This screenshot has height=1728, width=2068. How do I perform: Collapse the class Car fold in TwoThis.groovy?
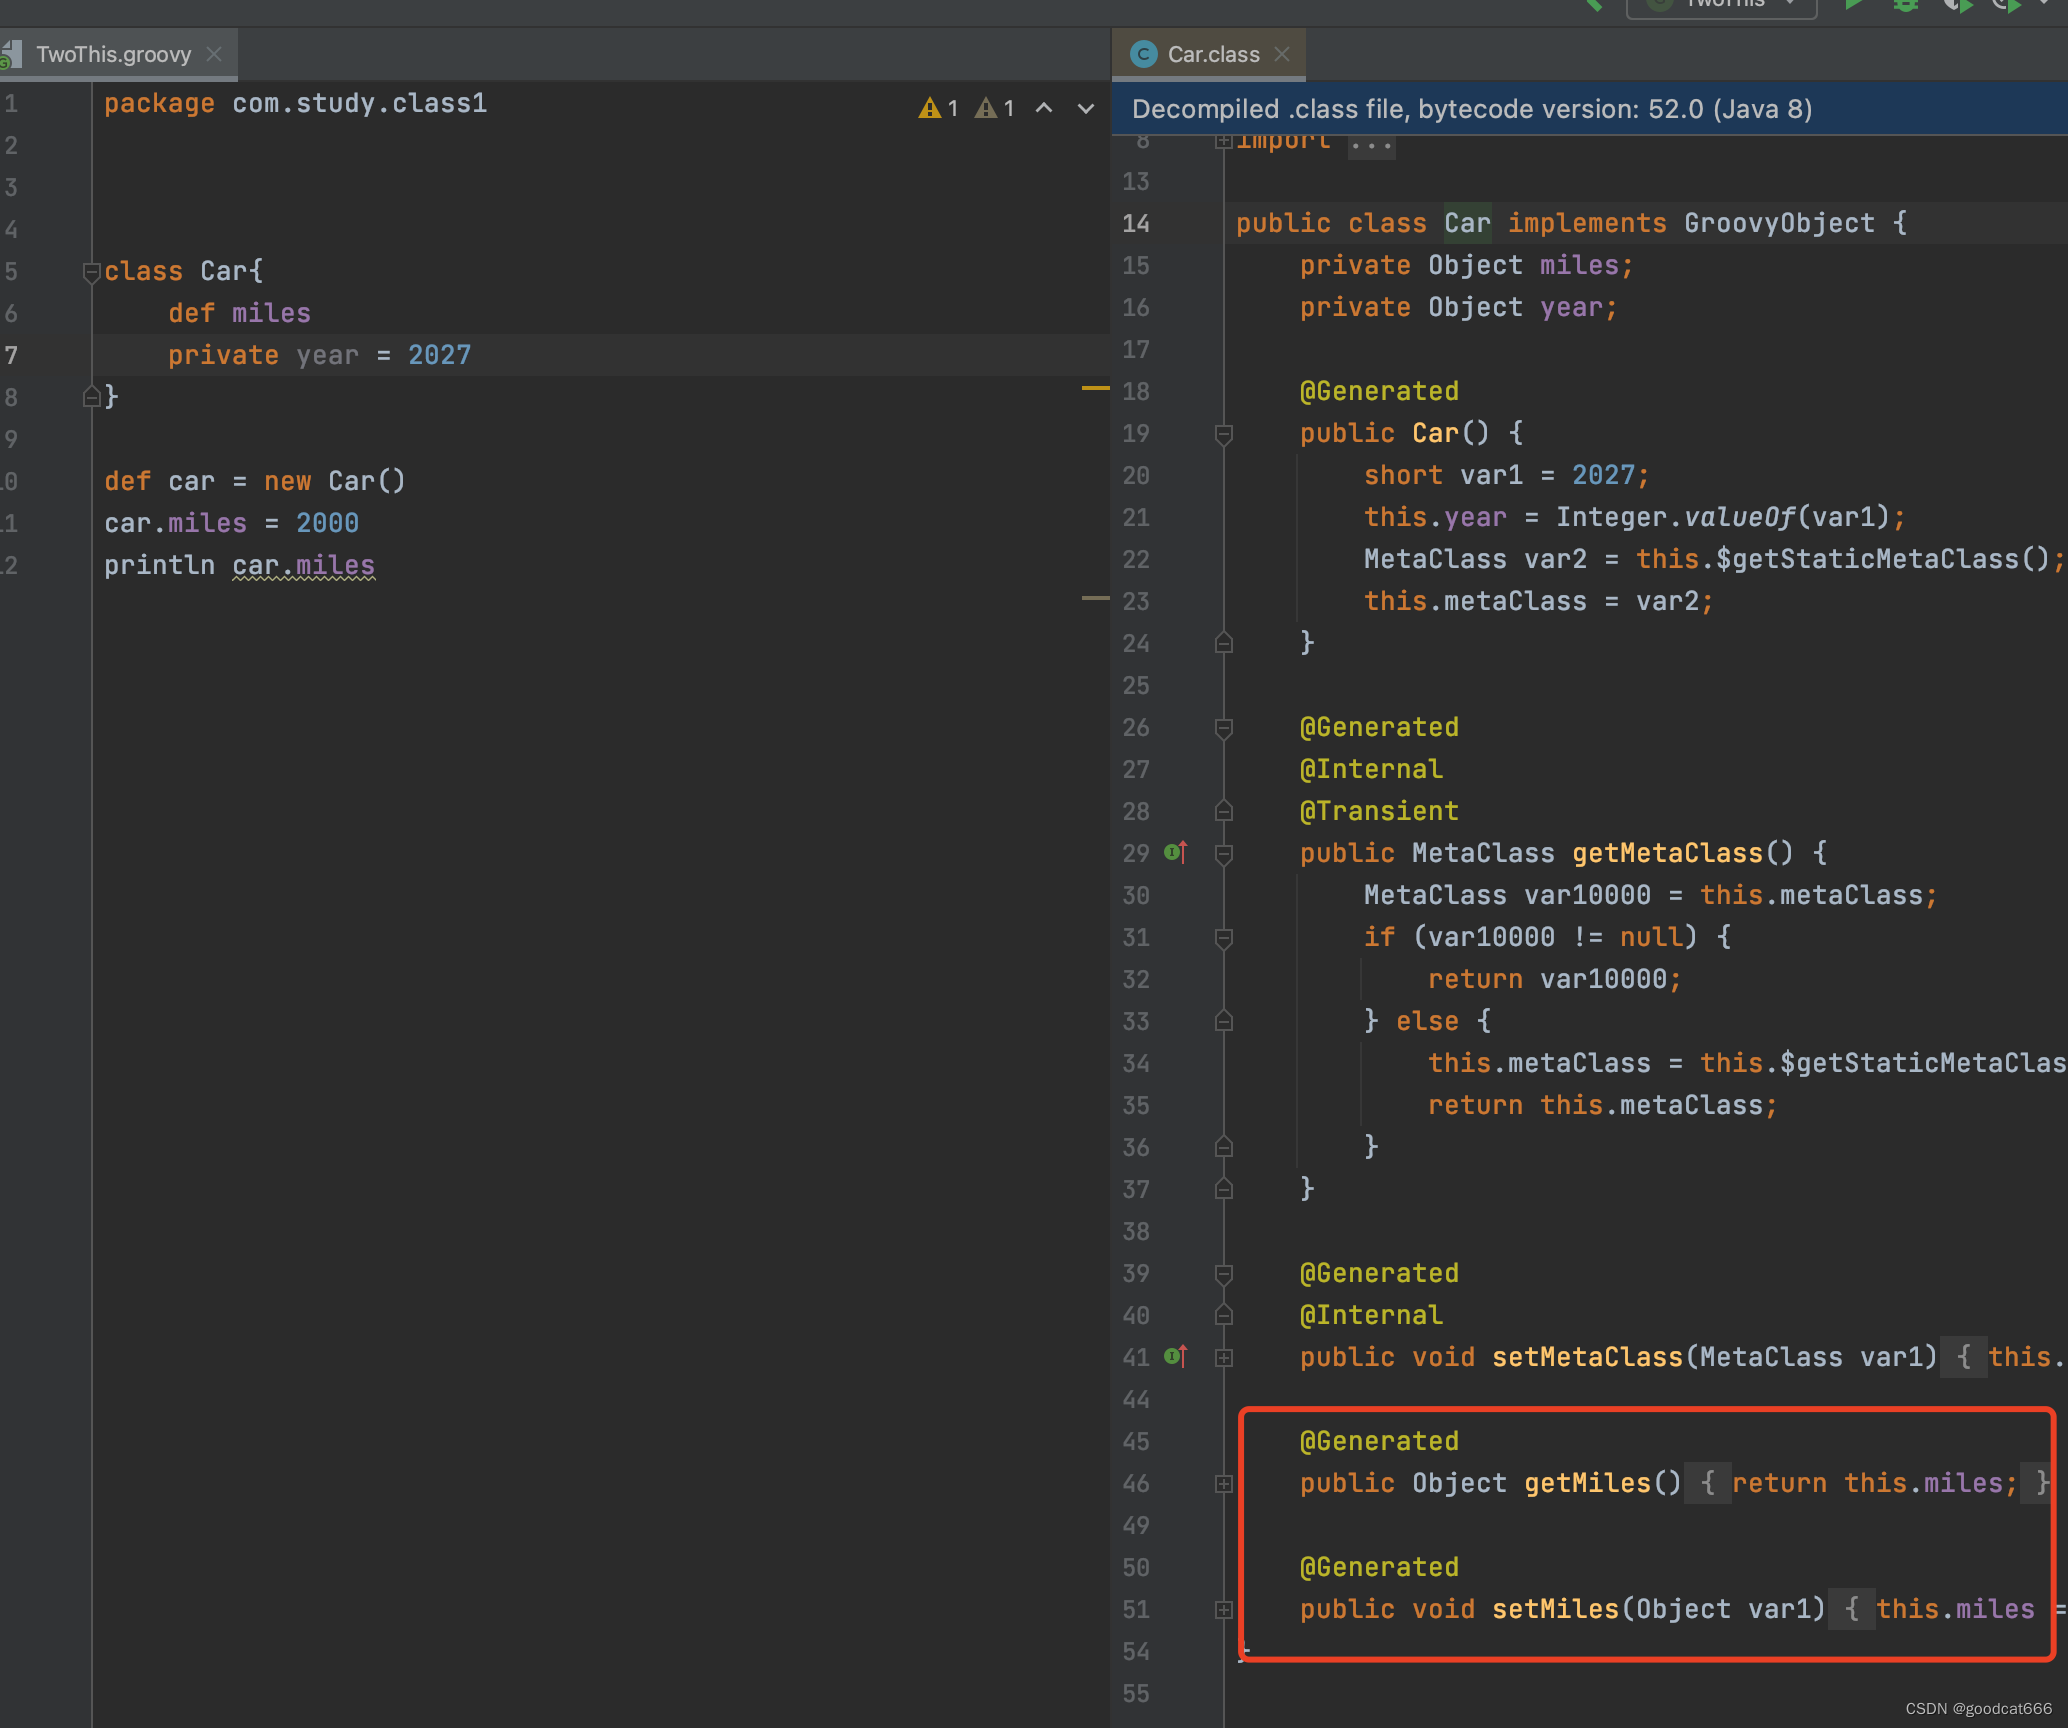pyautogui.click(x=91, y=271)
